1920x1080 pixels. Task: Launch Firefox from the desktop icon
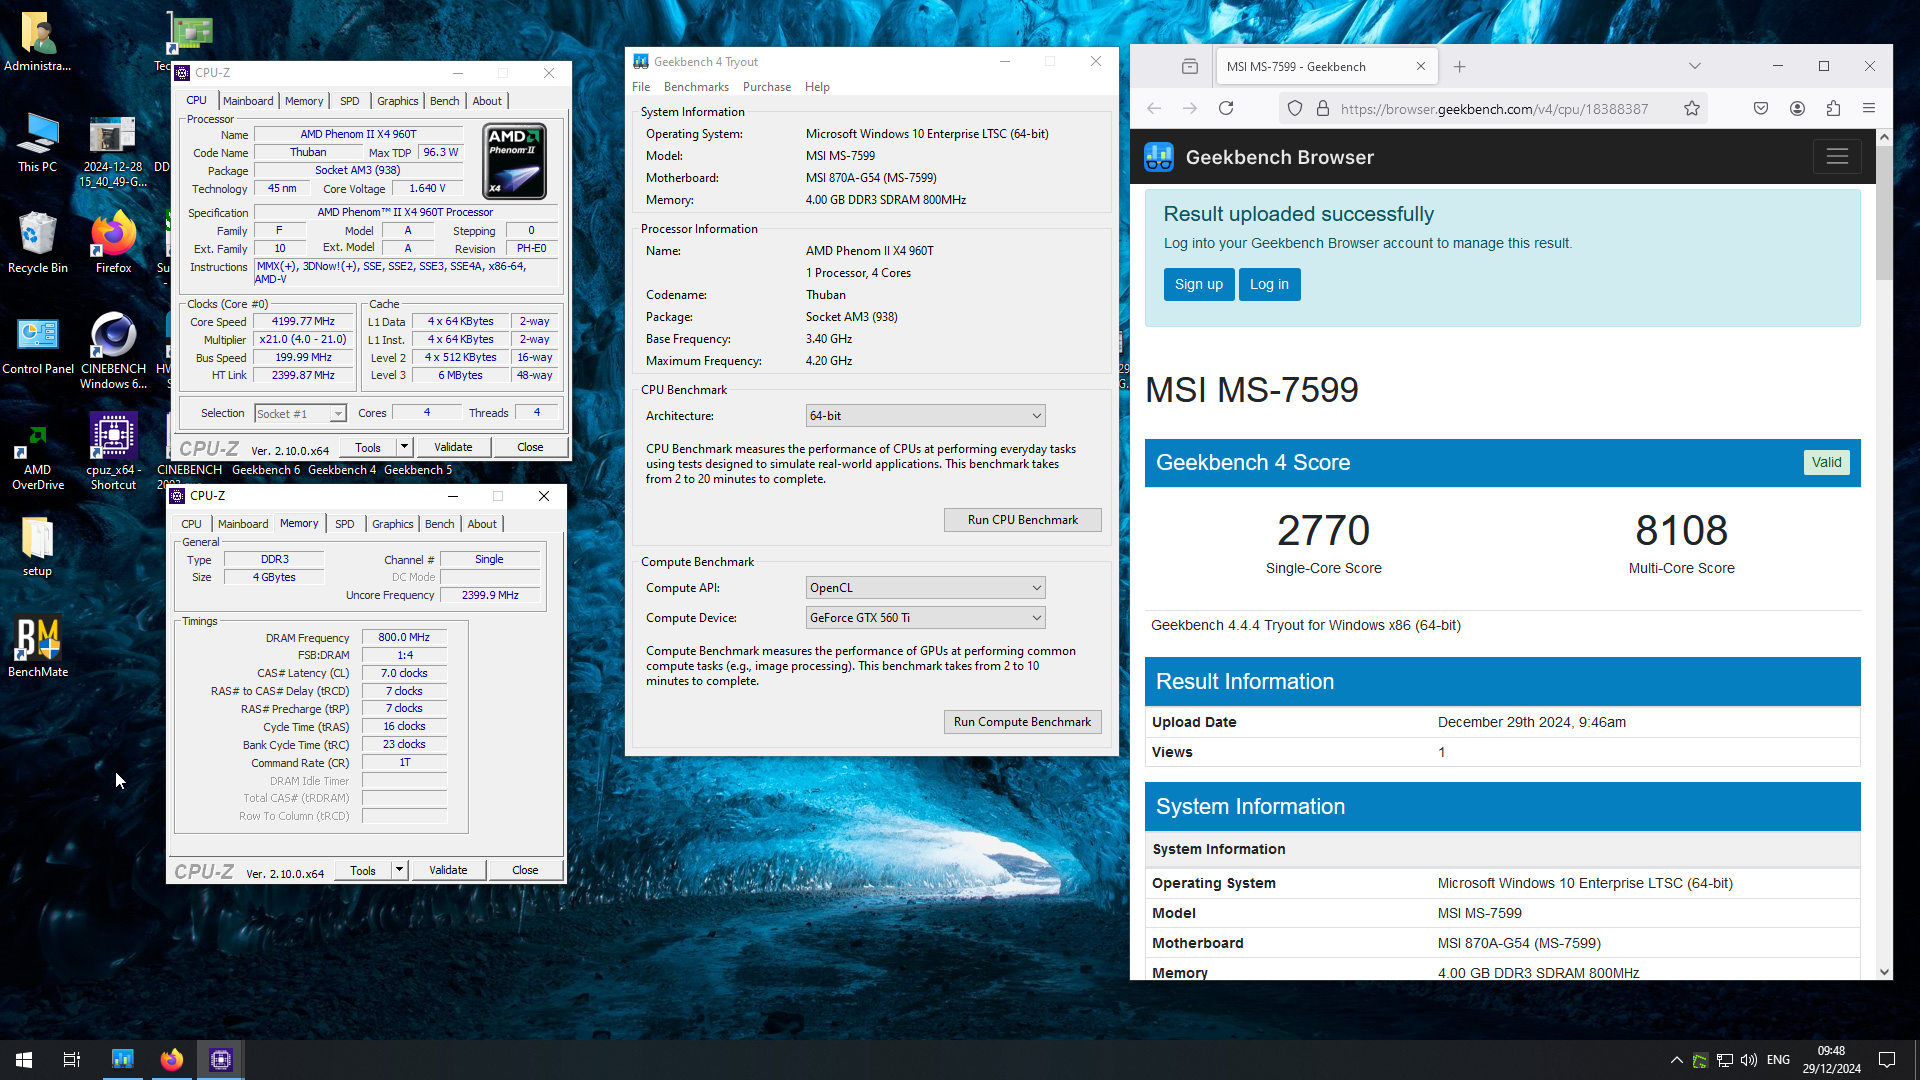pyautogui.click(x=113, y=243)
